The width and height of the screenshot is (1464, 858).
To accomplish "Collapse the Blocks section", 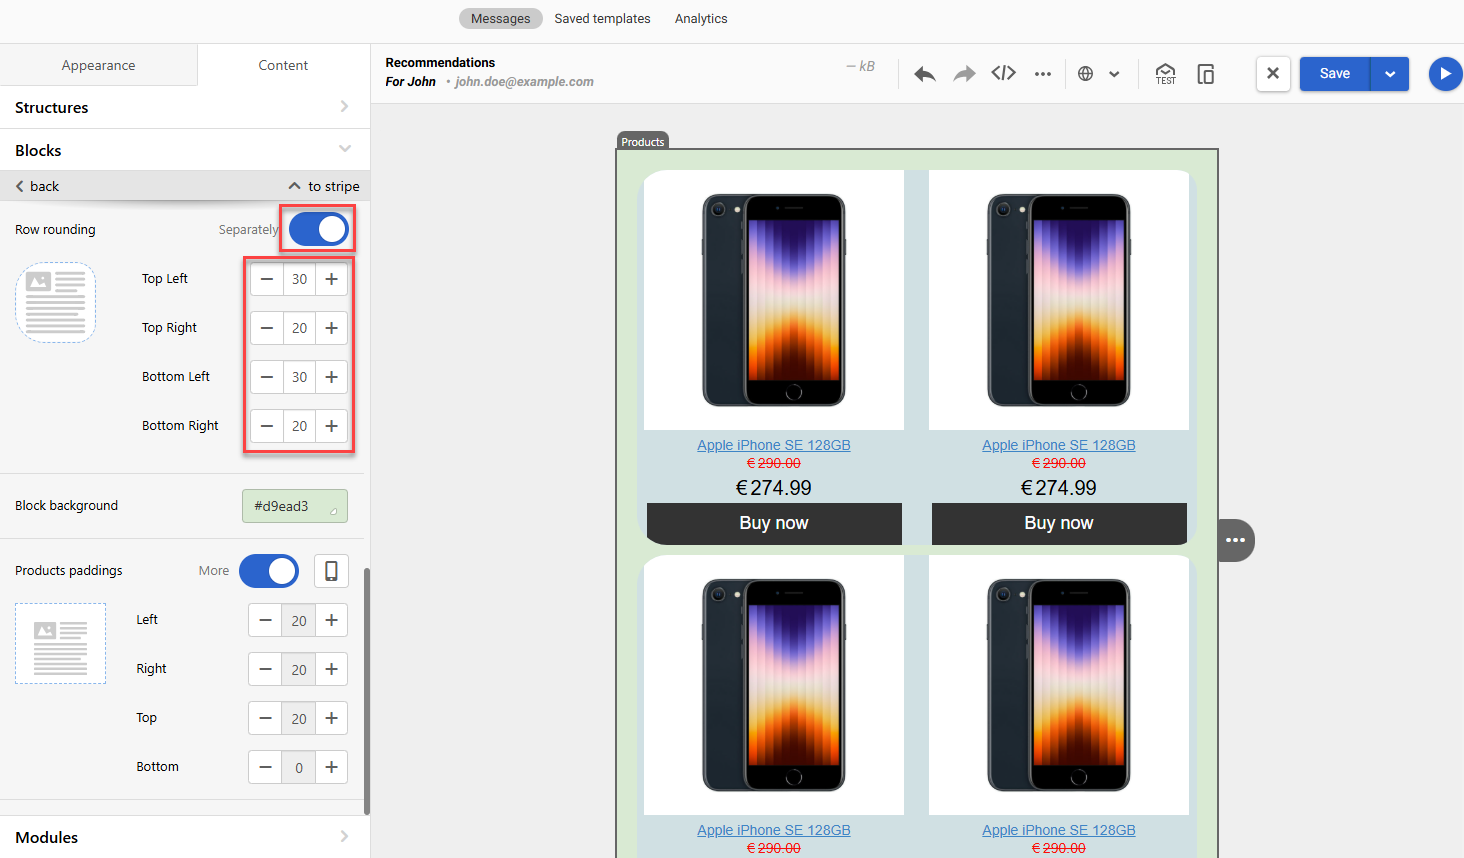I will pos(185,150).
